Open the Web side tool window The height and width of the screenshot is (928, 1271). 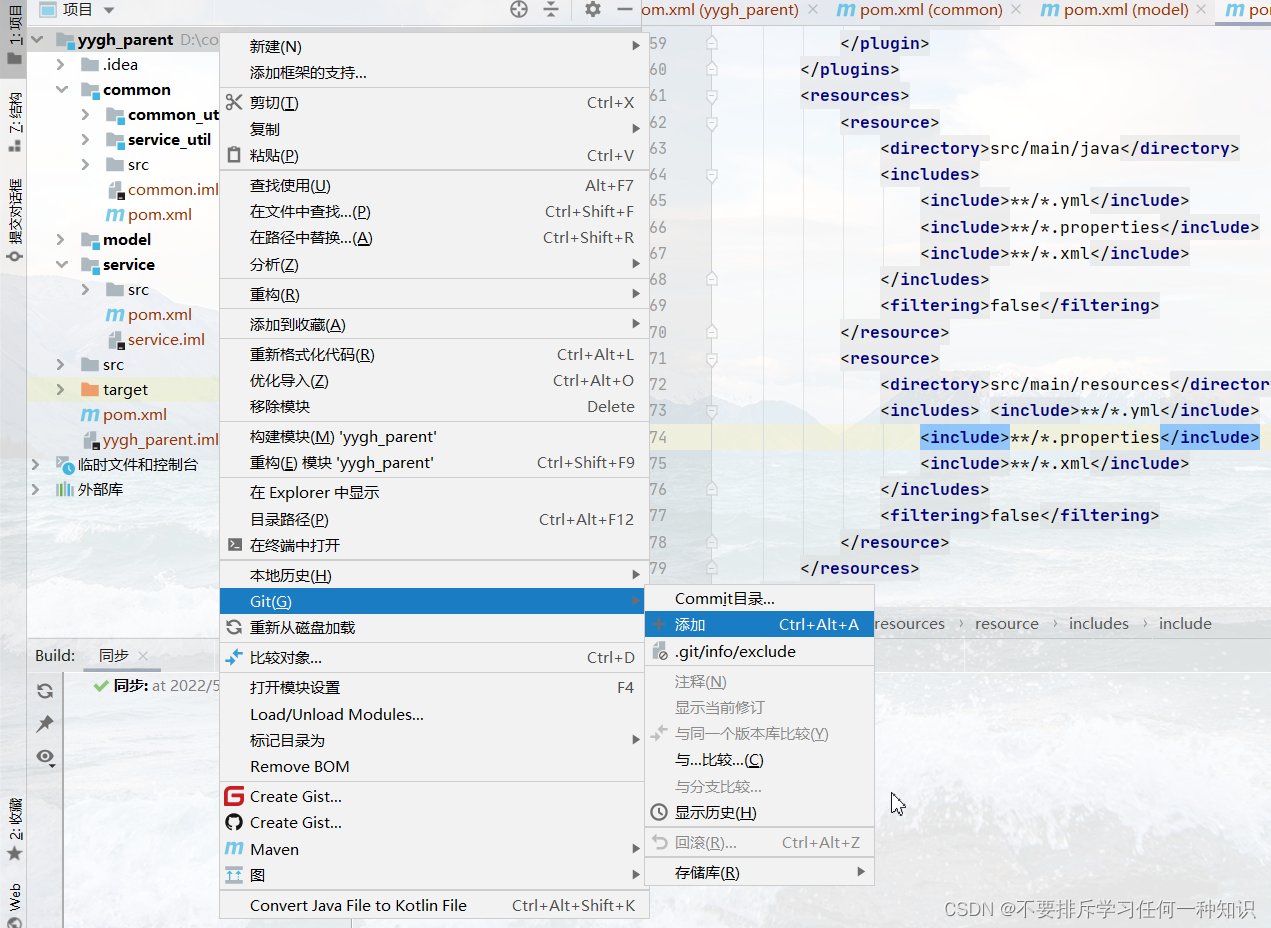[14, 902]
